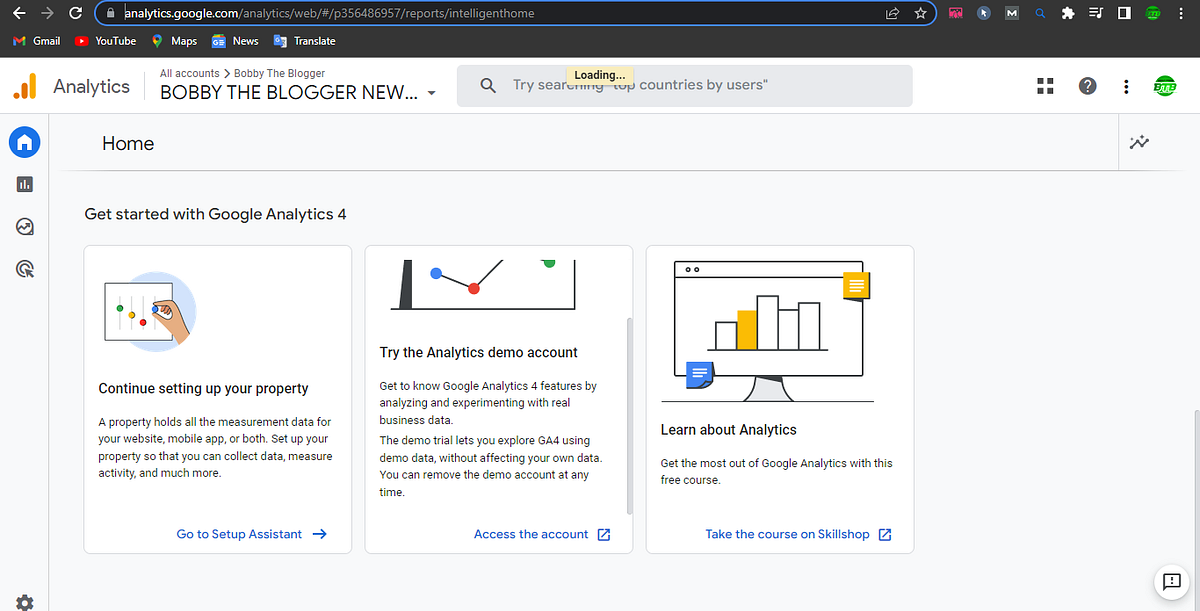This screenshot has width=1200, height=611.
Task: Open the Chrome browser menu
Action: [x=1182, y=14]
